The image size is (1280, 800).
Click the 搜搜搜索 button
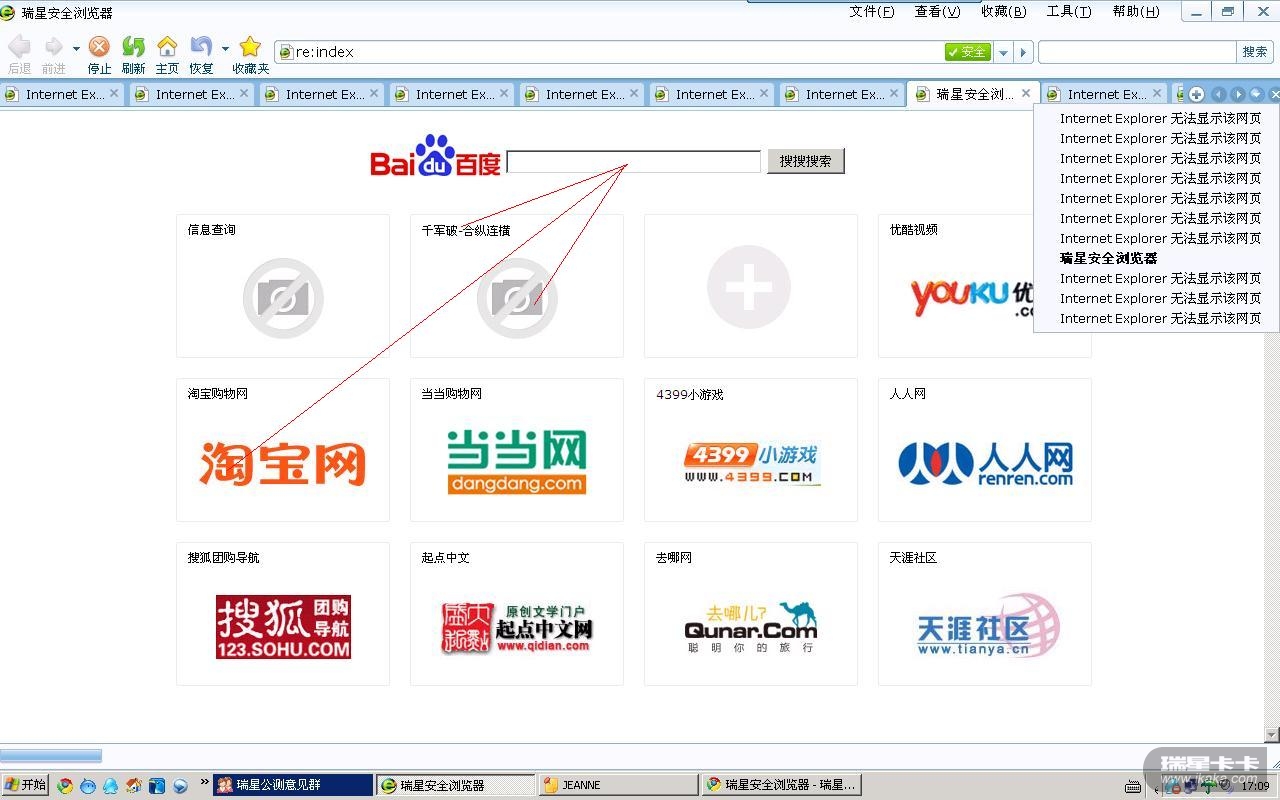tap(806, 161)
